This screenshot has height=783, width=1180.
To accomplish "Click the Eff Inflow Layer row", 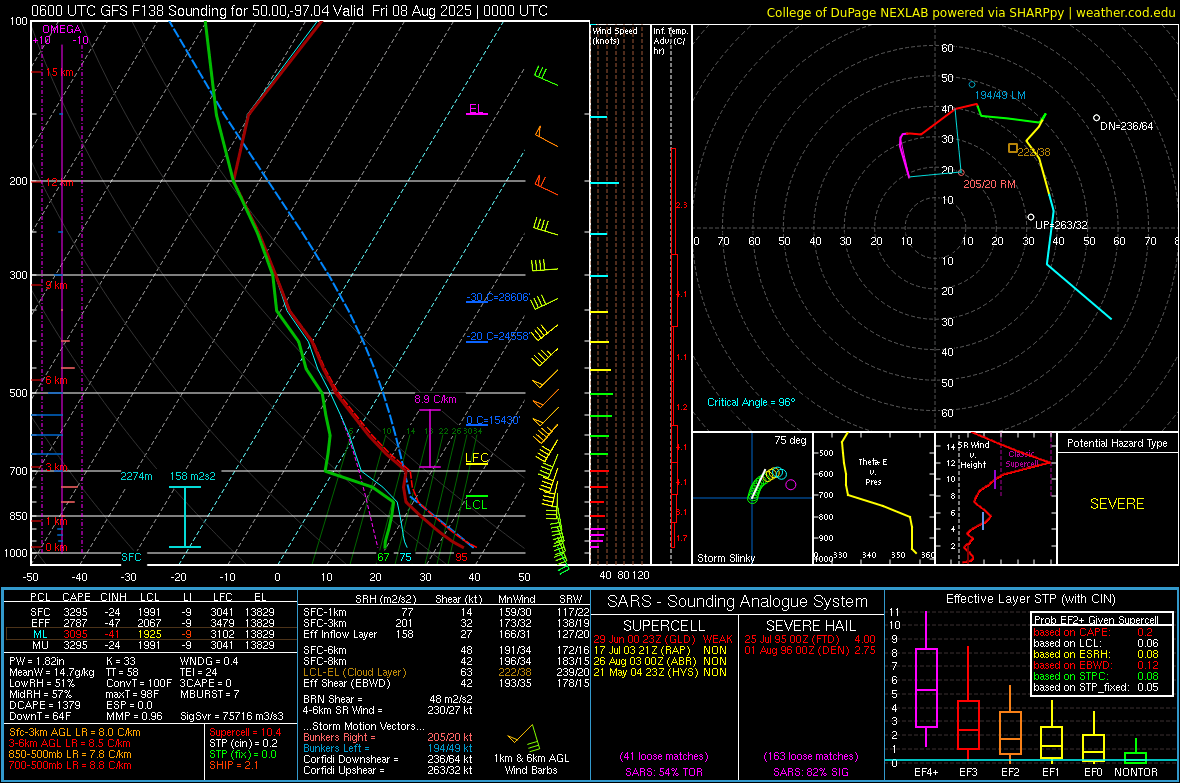I will coord(446,634).
